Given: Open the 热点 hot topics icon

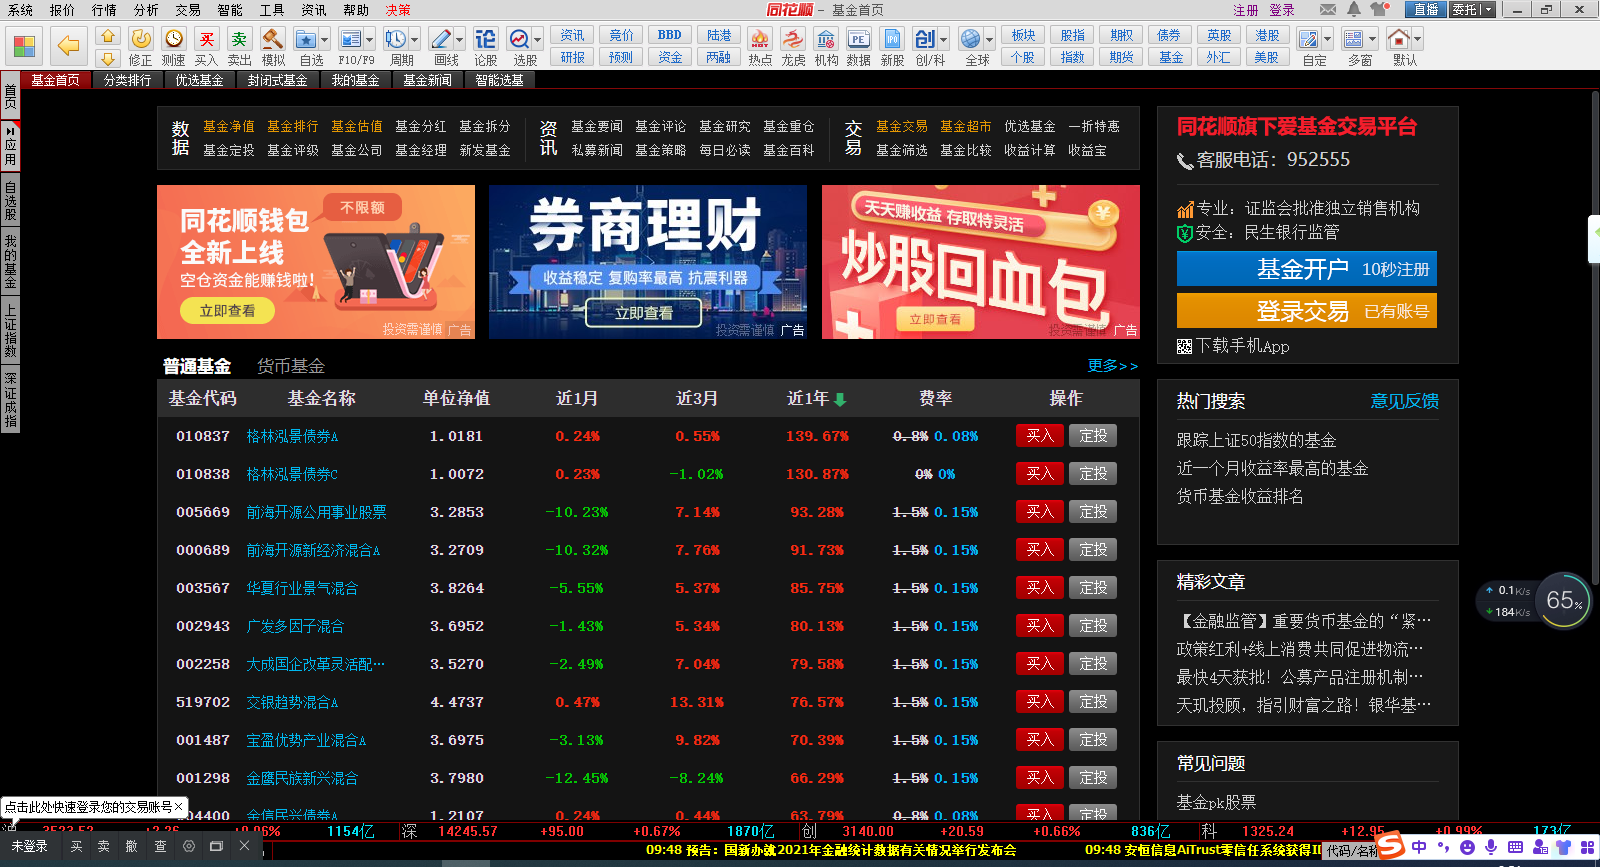Looking at the screenshot, I should pyautogui.click(x=760, y=39).
